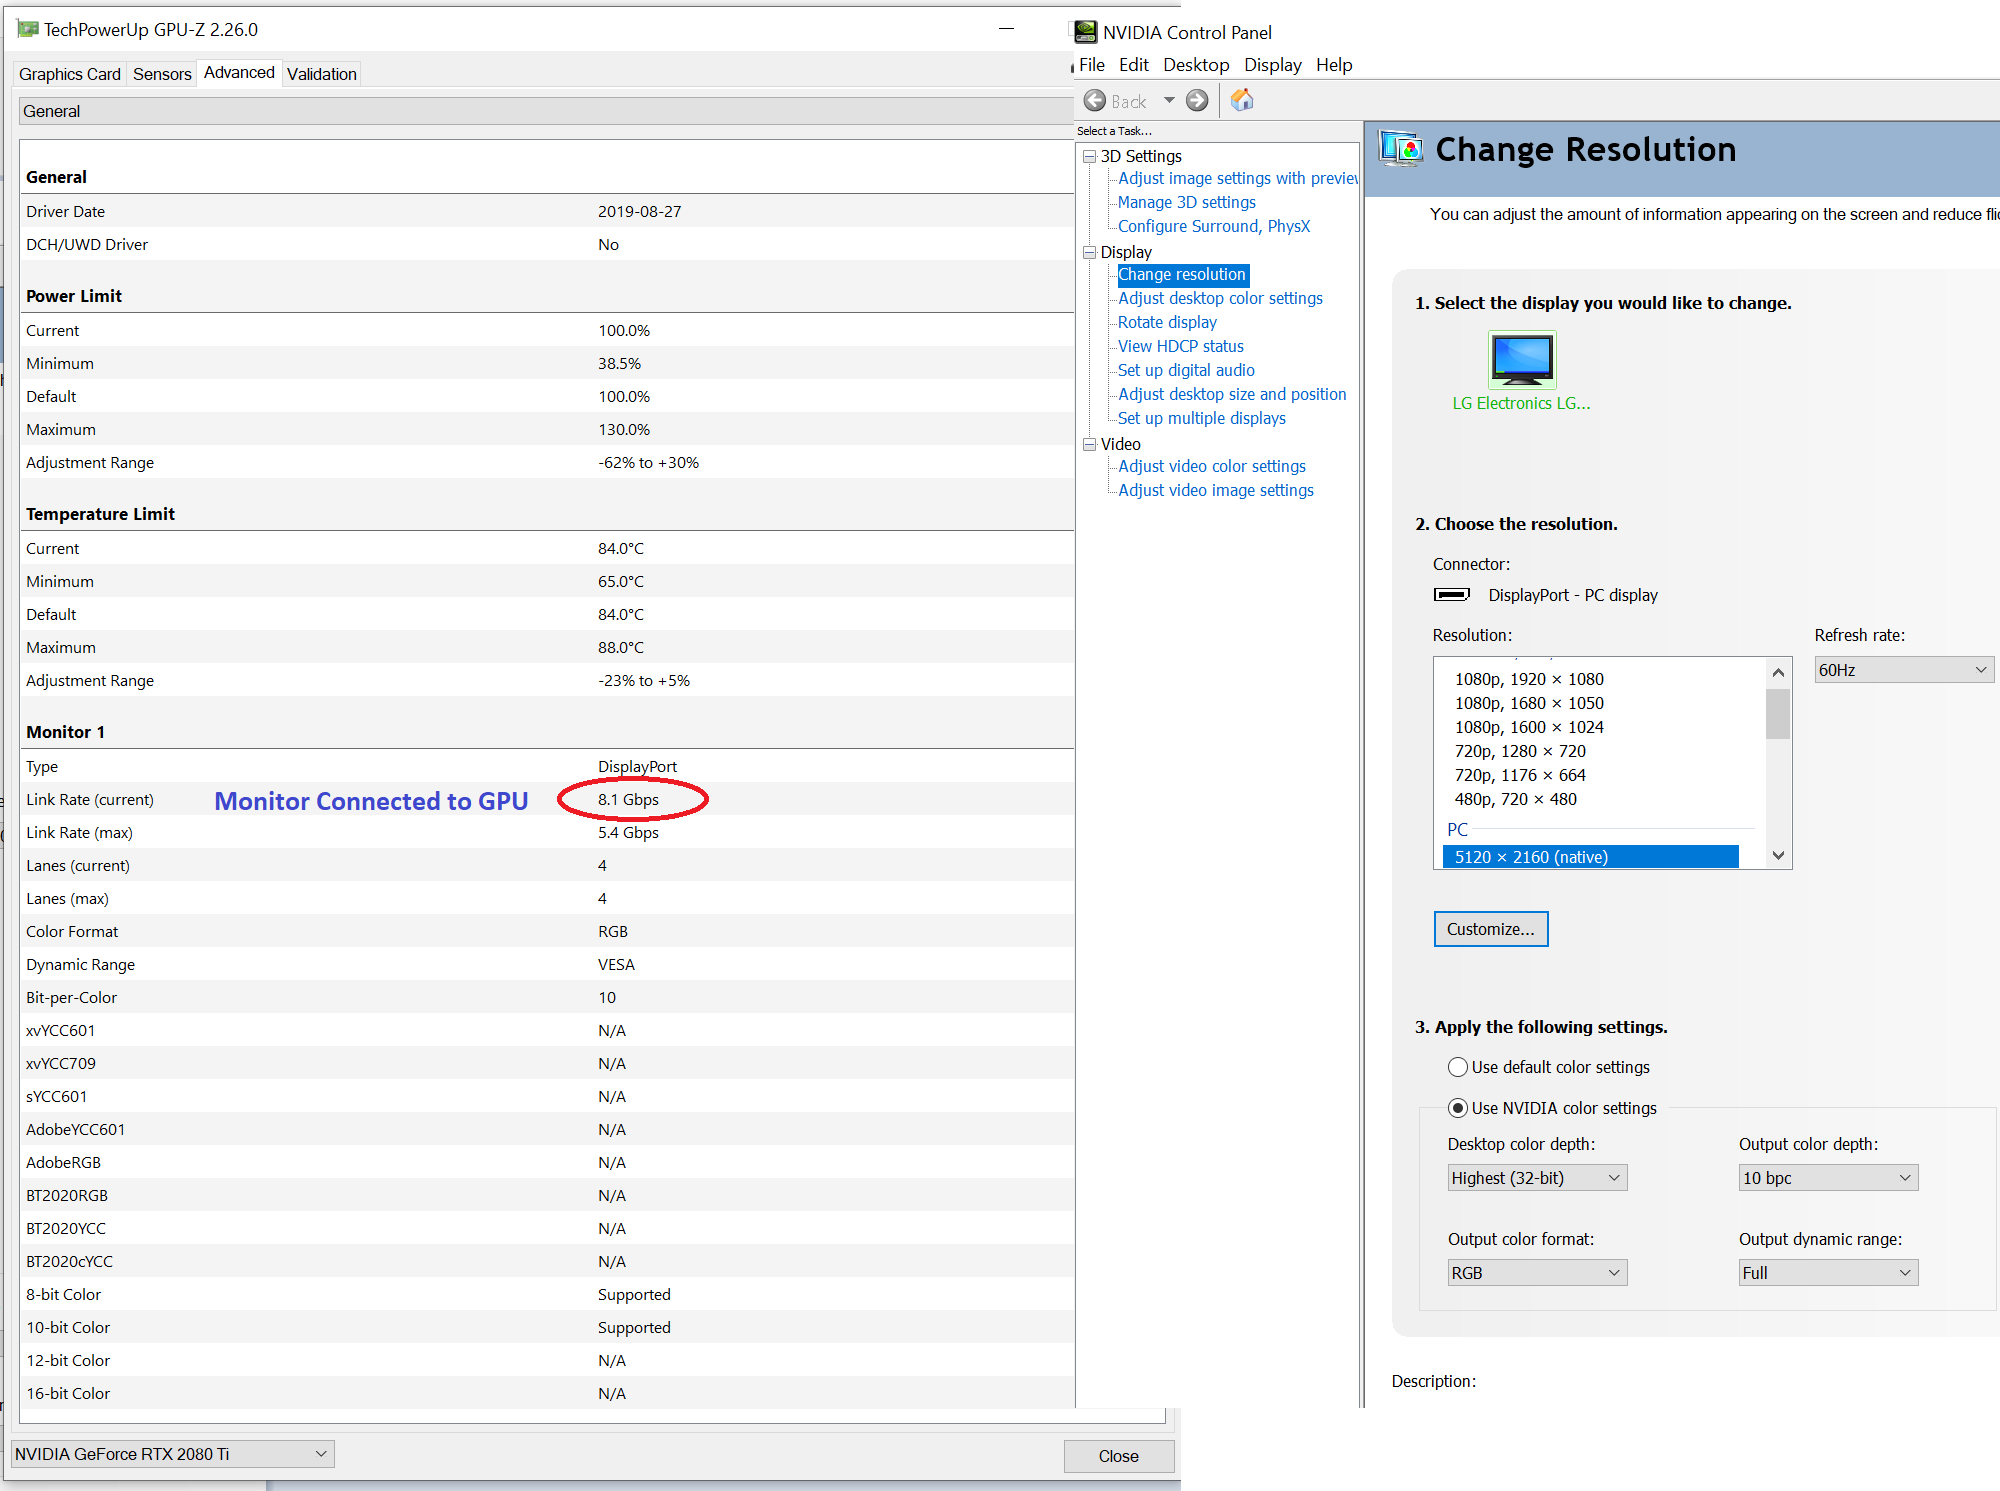Select Use NVIDIA color settings radio button
The image size is (2000, 1491).
pos(1458,1108)
